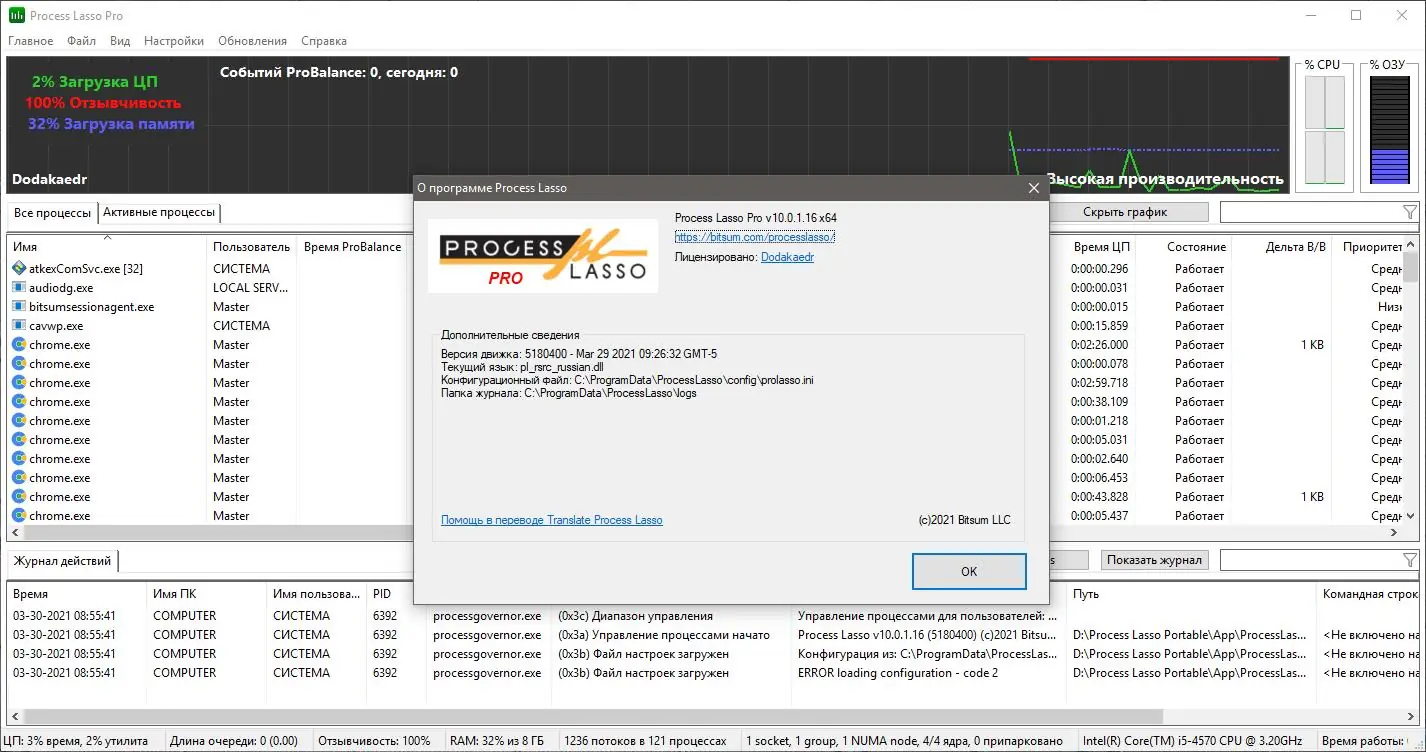Select the log entry (0x3c) Диапазон управления
1426x752 pixels.
point(635,616)
